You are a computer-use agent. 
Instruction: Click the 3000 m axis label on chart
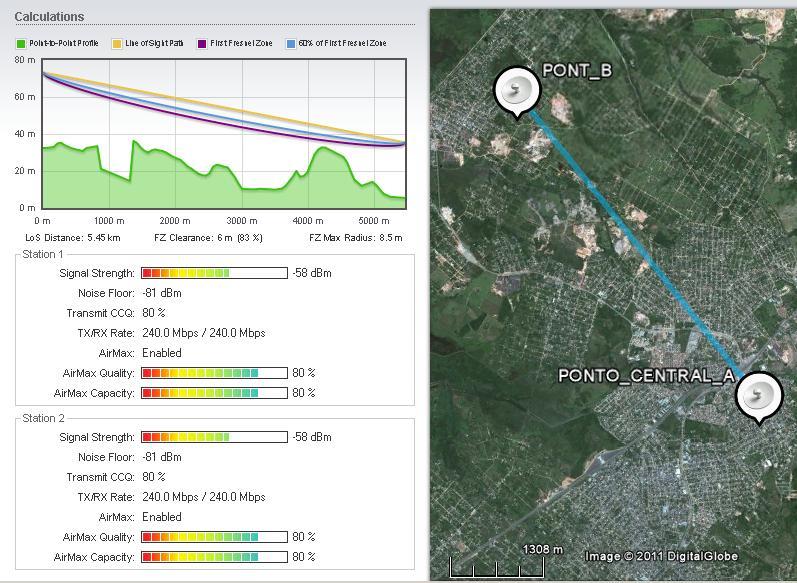click(242, 221)
